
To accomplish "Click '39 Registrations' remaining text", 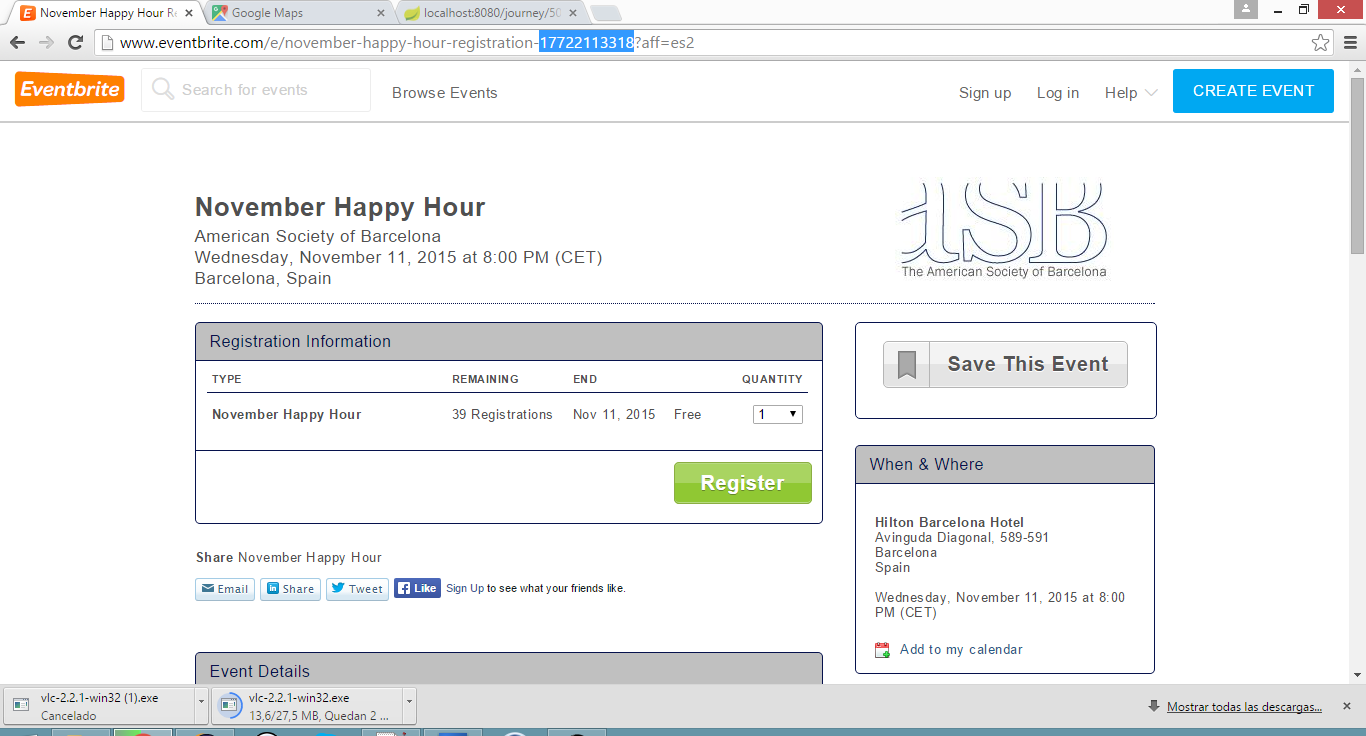I will (x=502, y=414).
